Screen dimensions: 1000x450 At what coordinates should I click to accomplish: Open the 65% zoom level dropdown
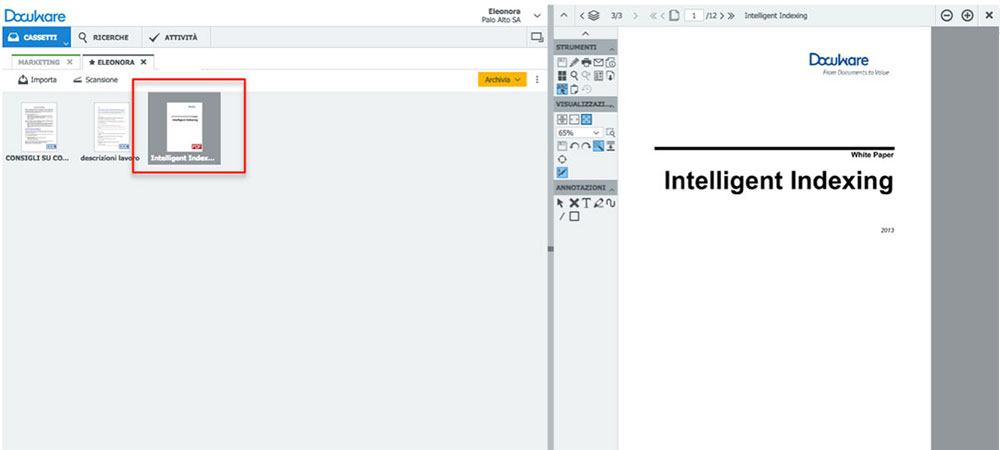(x=579, y=133)
